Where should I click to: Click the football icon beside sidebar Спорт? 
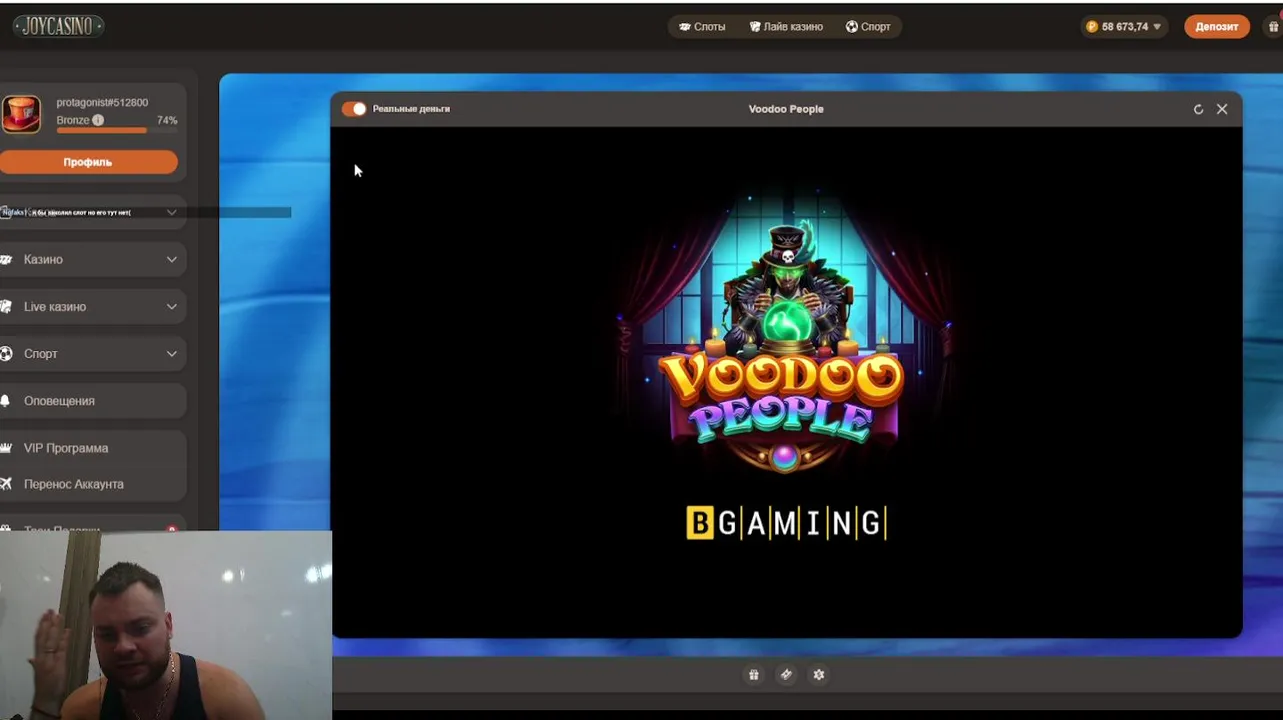tap(6, 354)
